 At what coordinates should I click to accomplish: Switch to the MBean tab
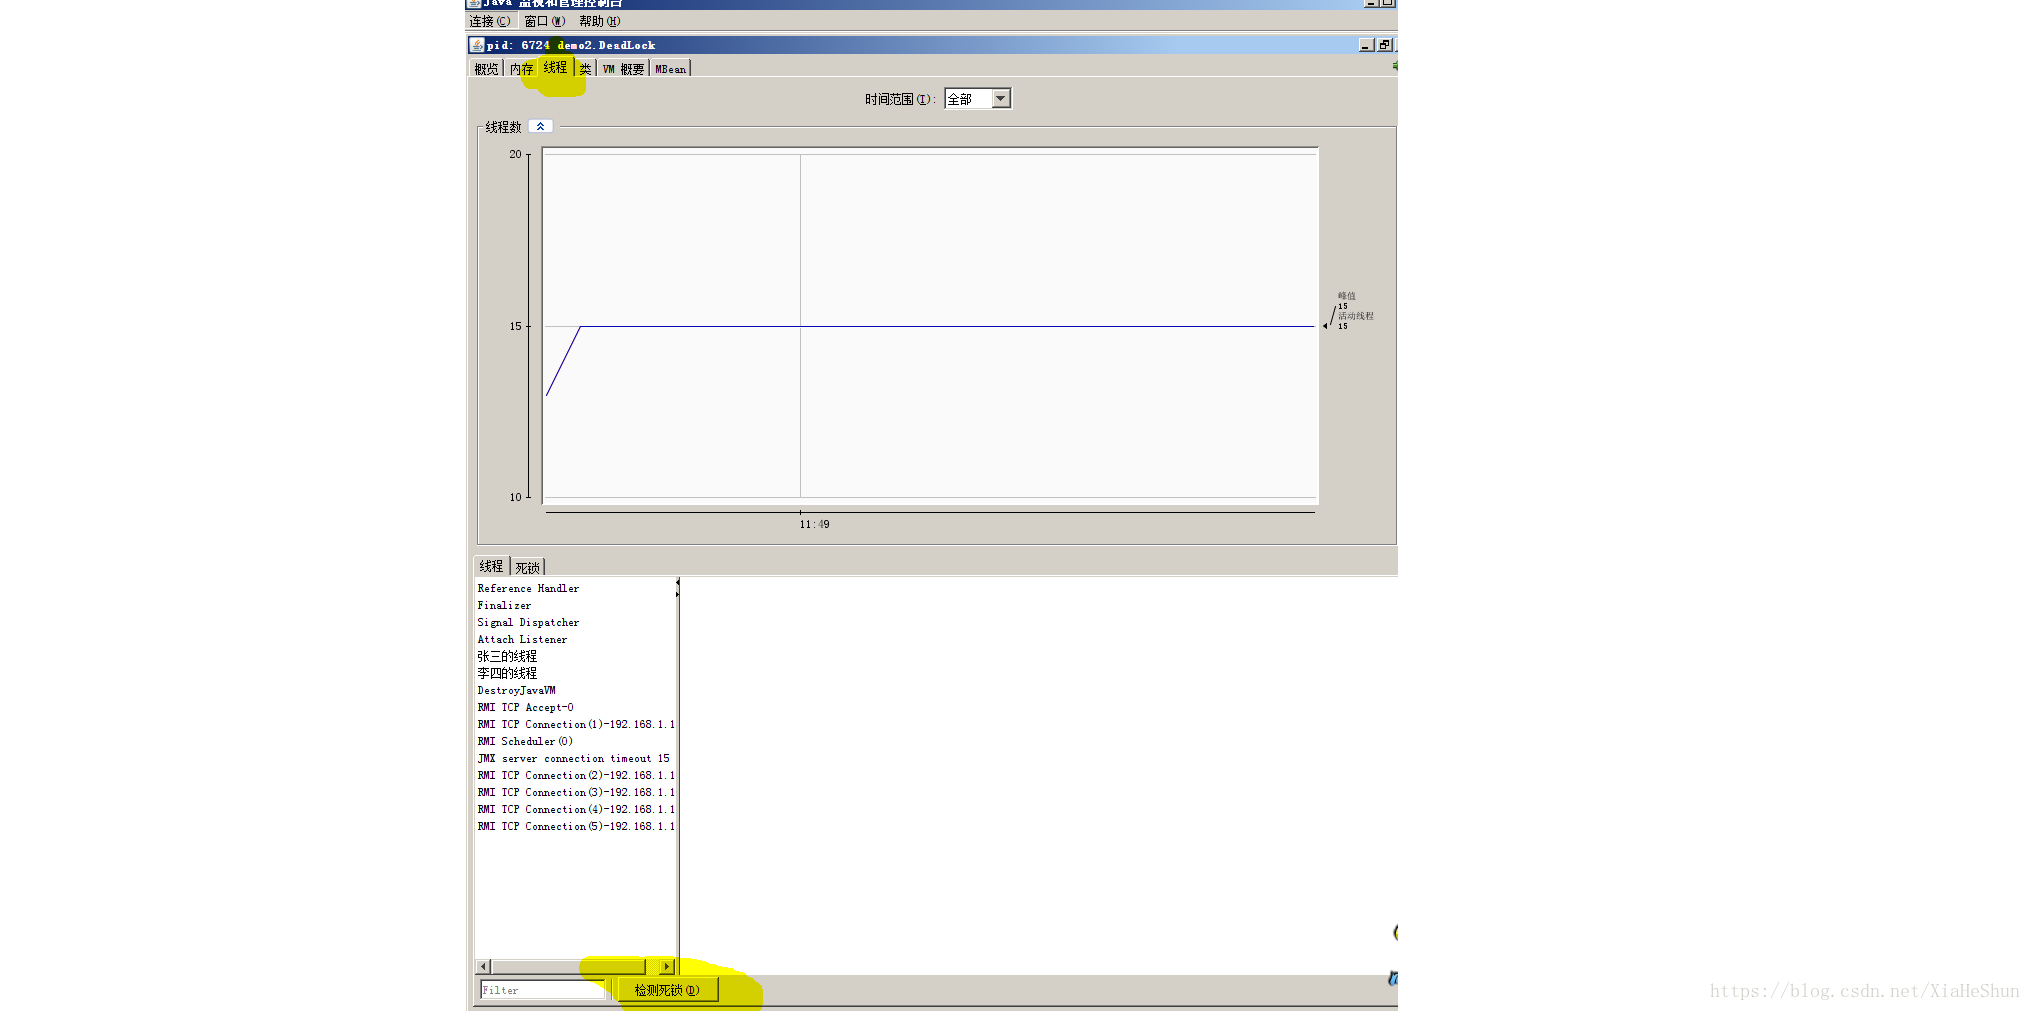pos(670,69)
